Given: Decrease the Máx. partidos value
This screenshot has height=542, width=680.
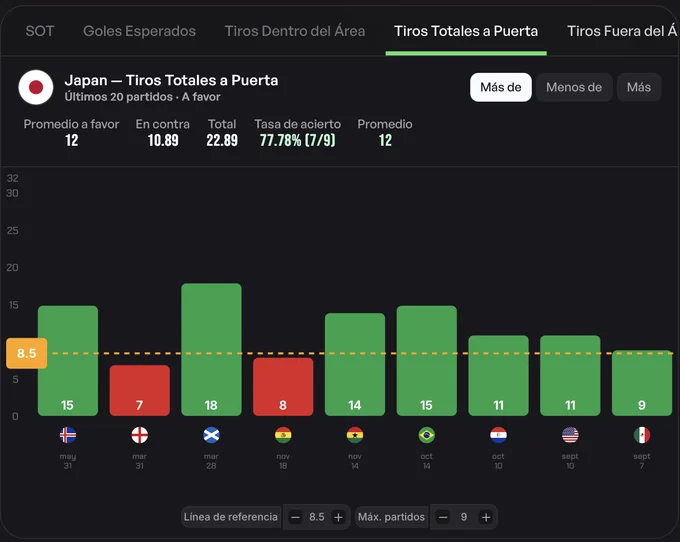Looking at the screenshot, I should 443,517.
